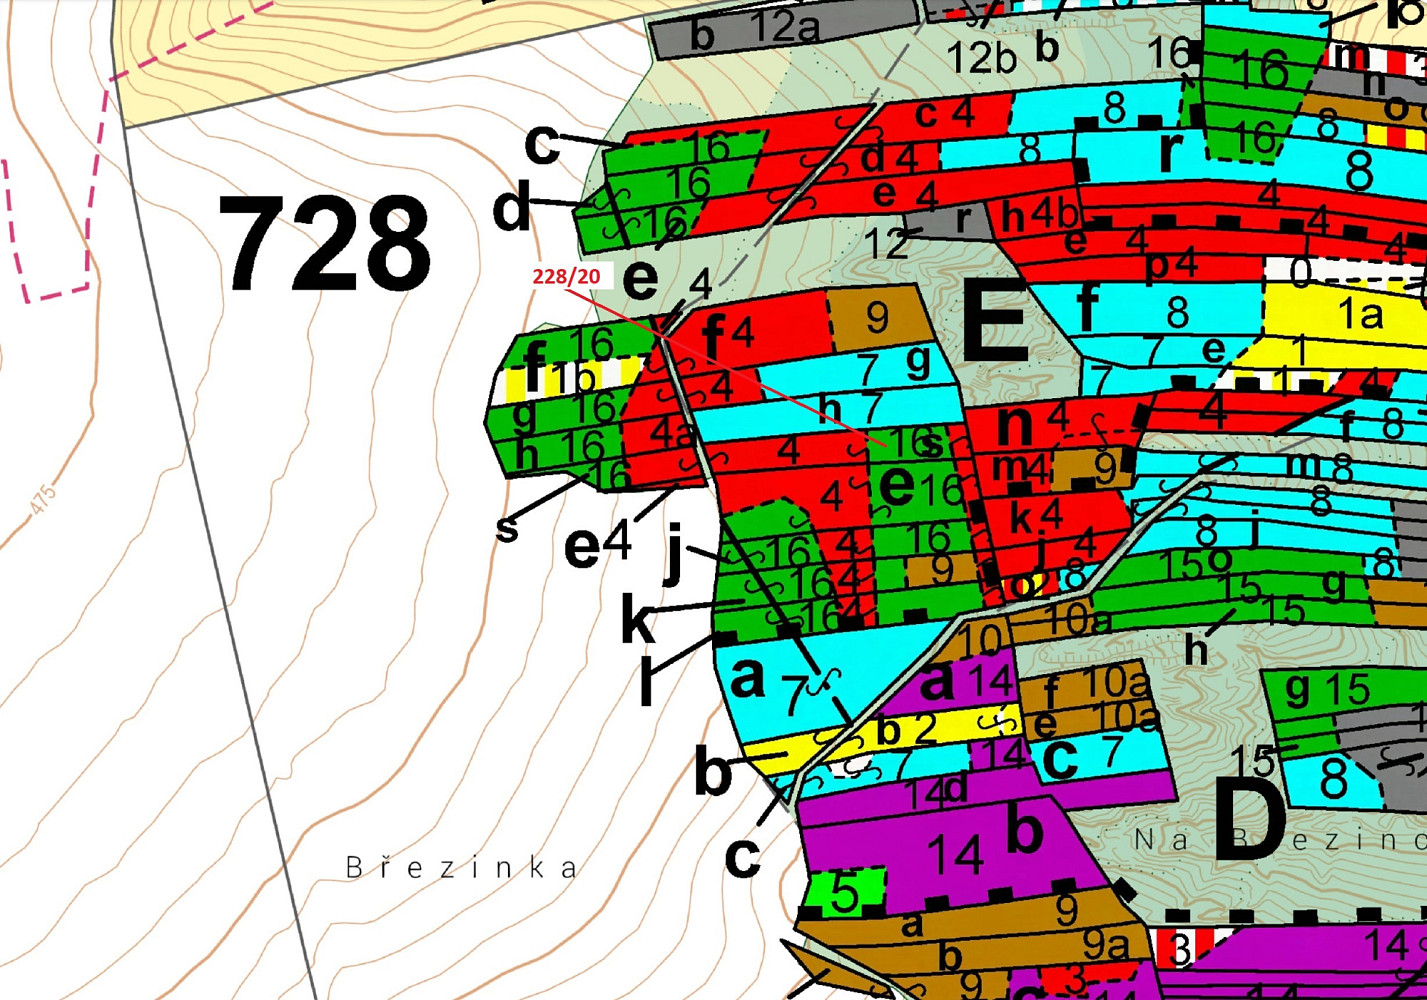Click the grey parcel labeled b 12a
1427x1000 pixels.
point(783,29)
